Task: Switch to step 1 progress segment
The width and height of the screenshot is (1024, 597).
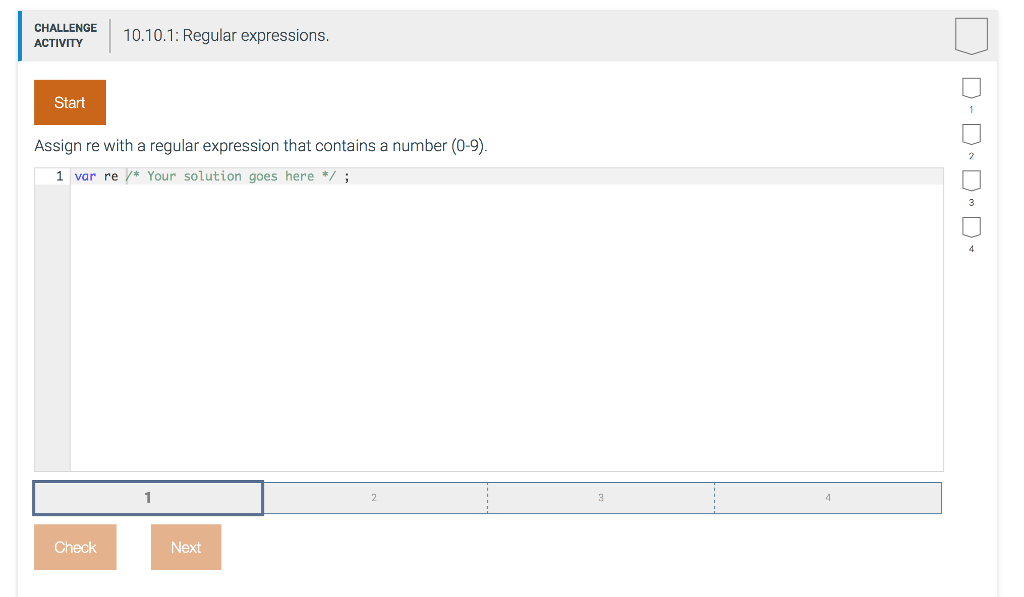Action: pos(147,497)
